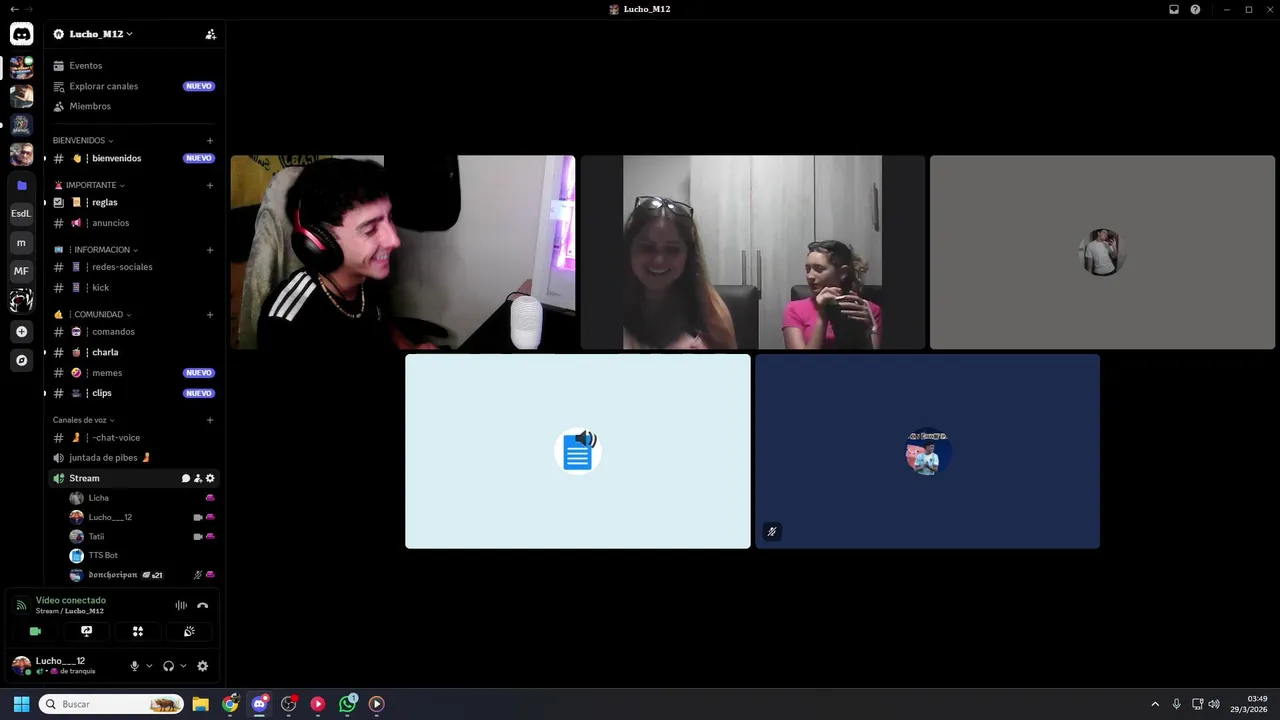Open the reglas channel
1280x720 pixels.
click(134, 202)
